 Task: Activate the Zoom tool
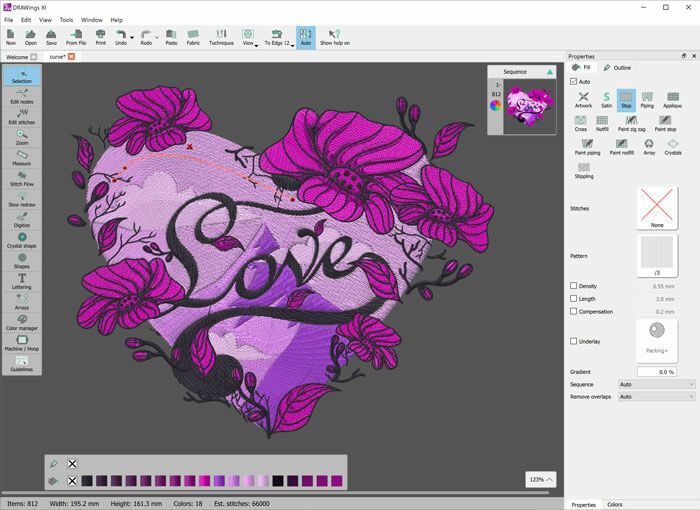(21, 137)
